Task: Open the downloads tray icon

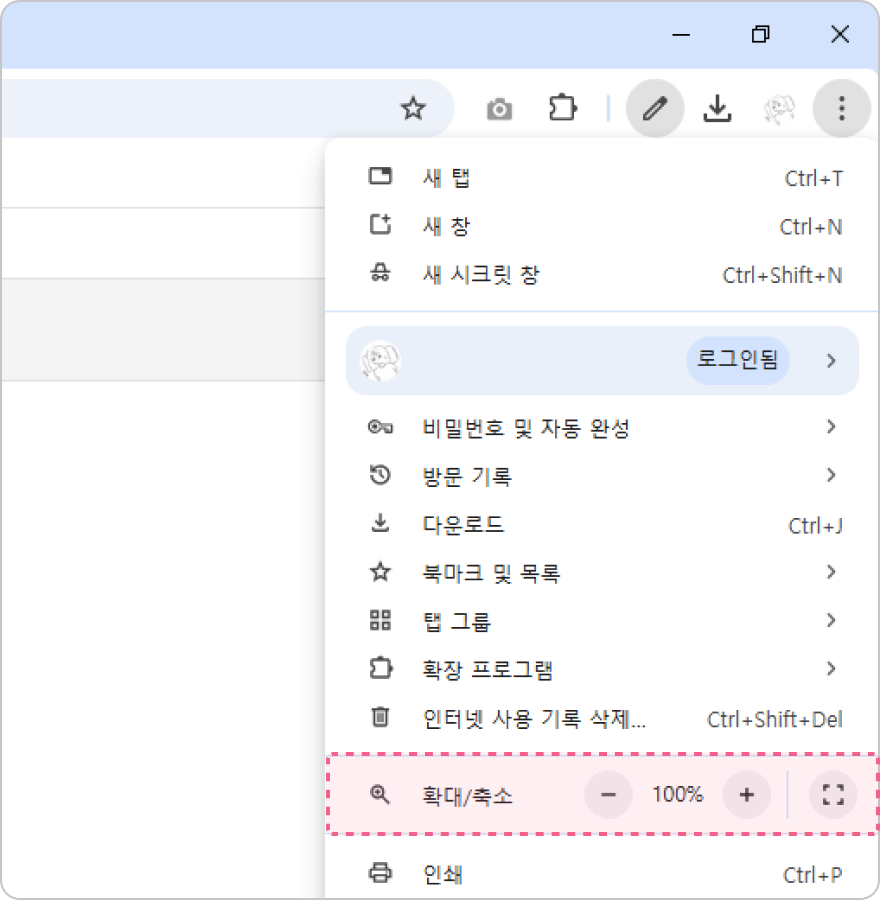Action: click(x=717, y=108)
